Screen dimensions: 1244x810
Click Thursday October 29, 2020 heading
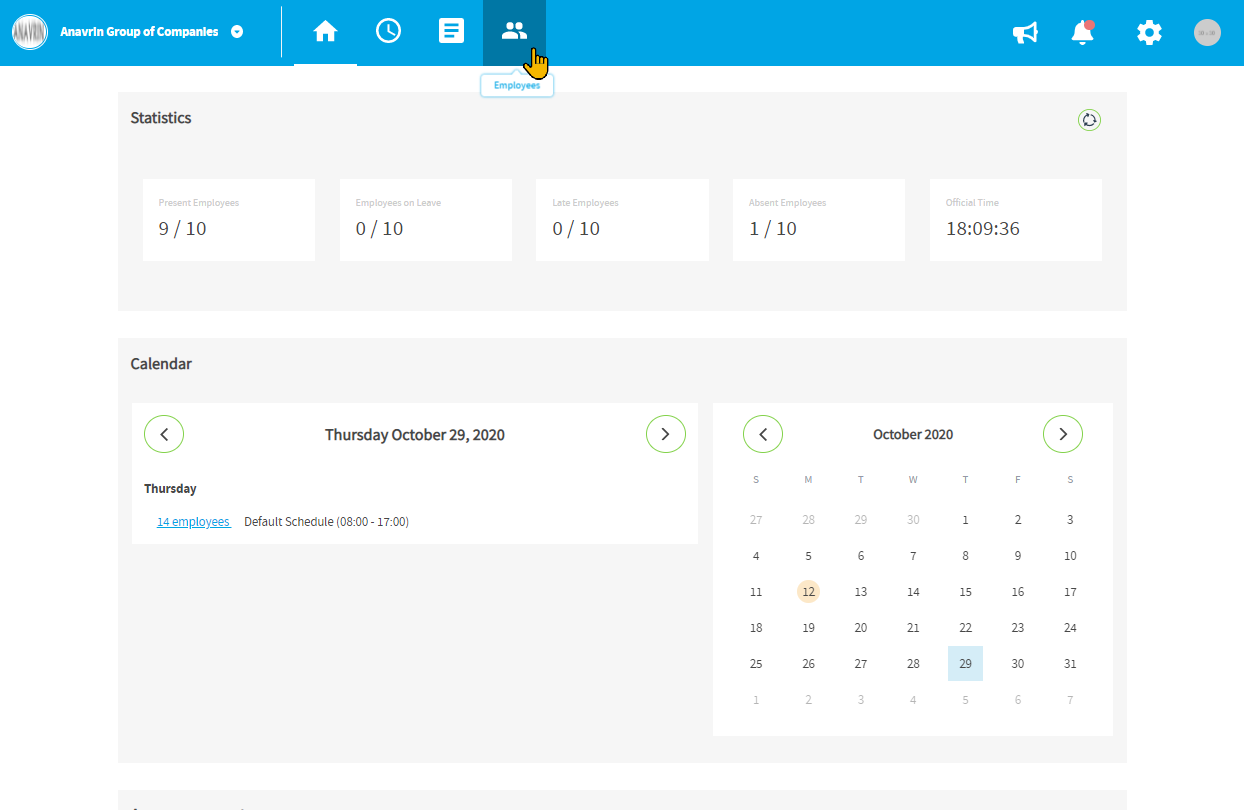click(x=415, y=435)
